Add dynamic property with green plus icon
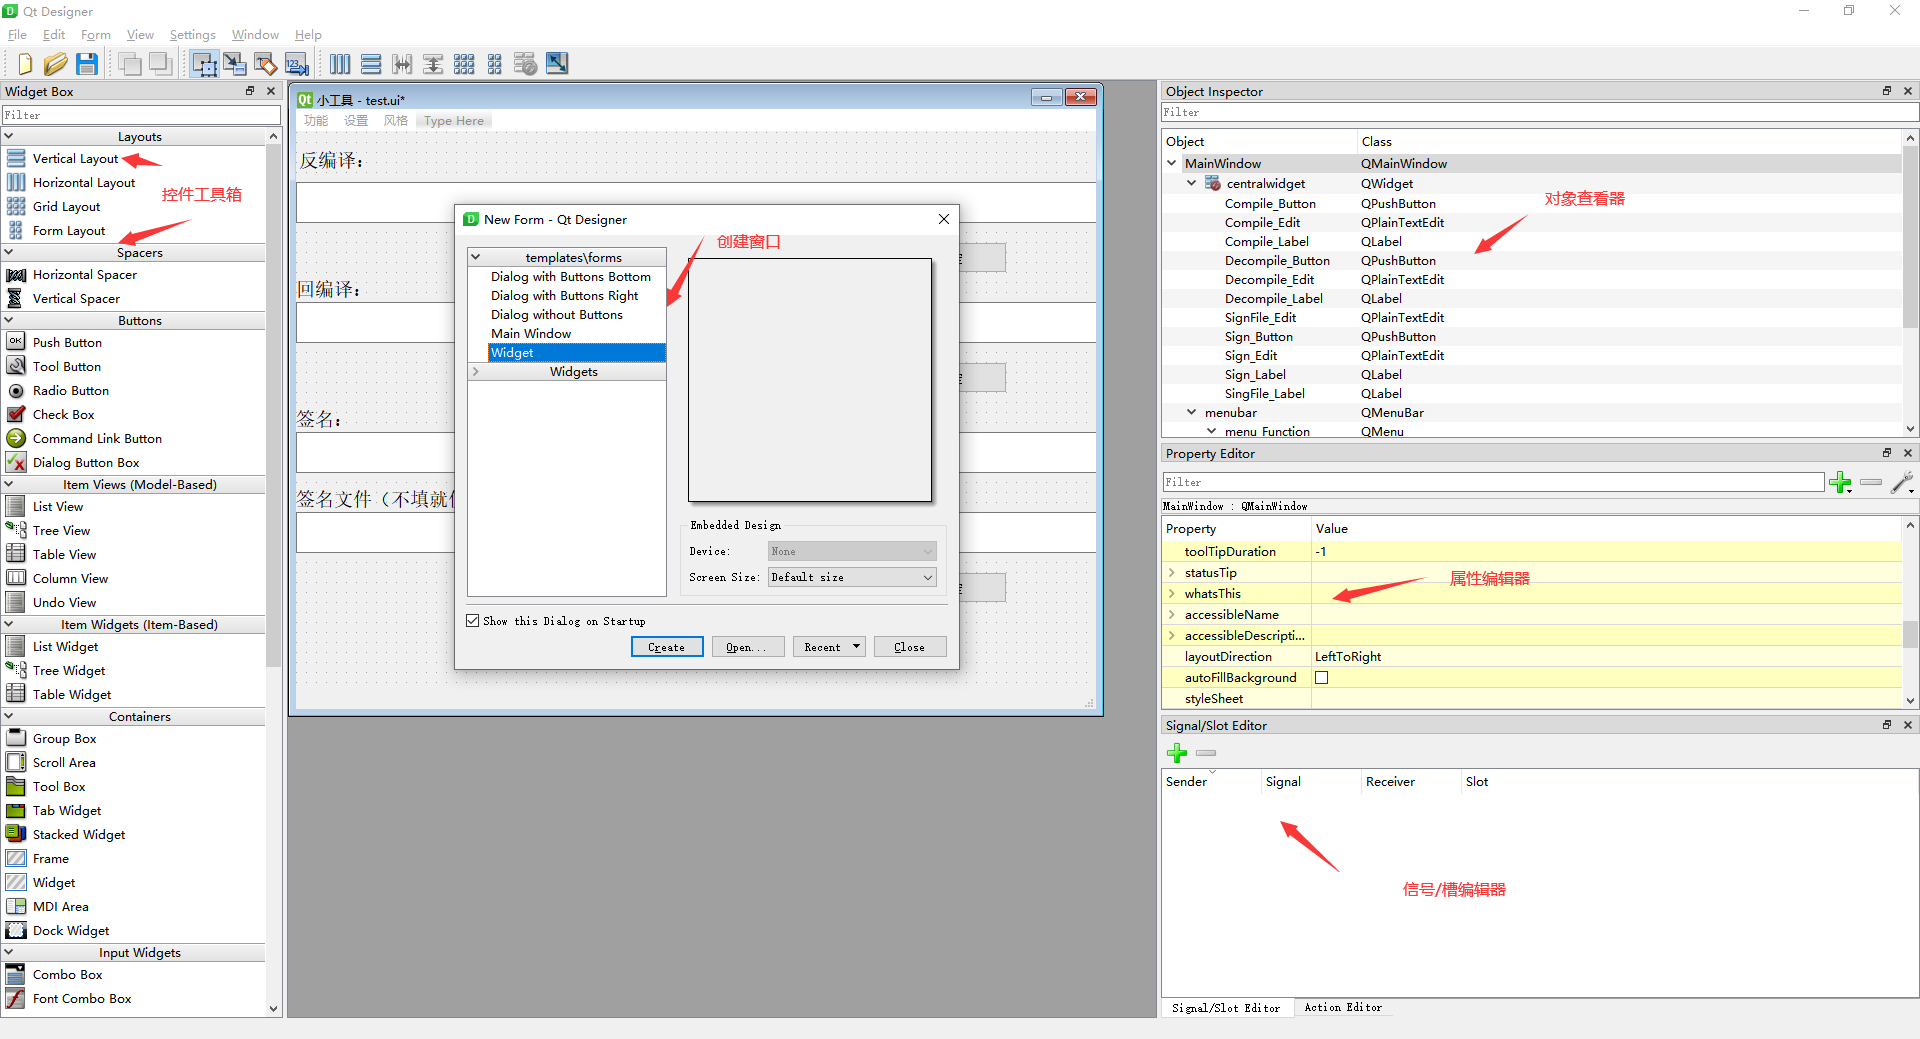Image resolution: width=1920 pixels, height=1039 pixels. point(1840,482)
